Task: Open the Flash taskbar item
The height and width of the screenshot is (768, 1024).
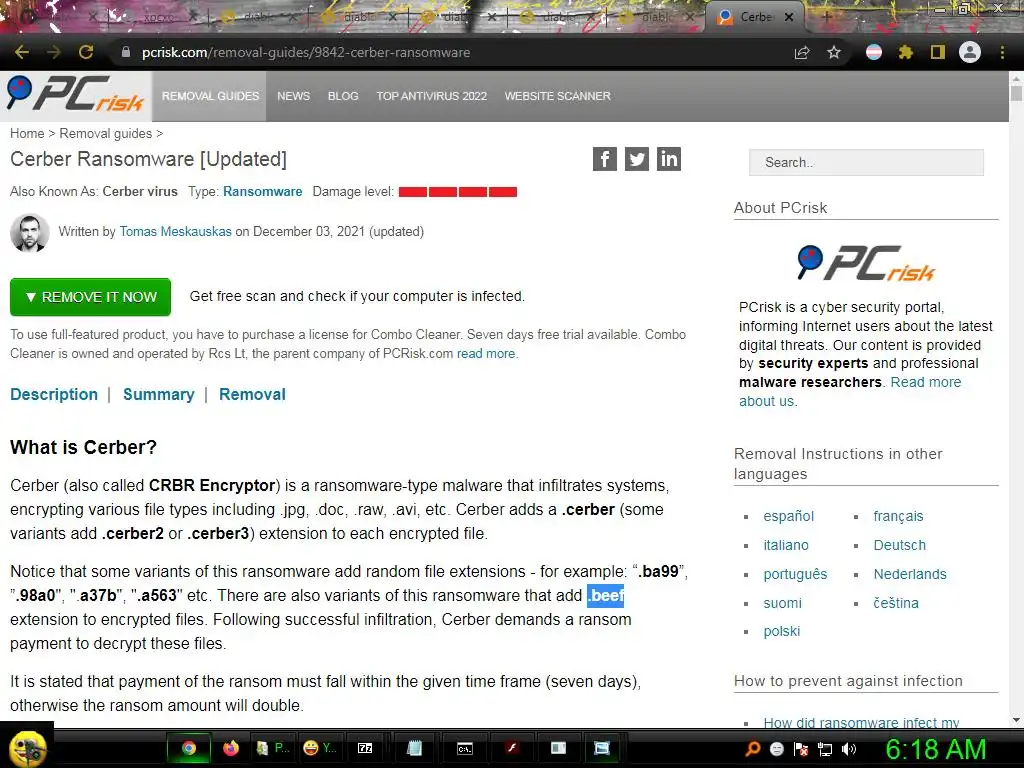Action: pyautogui.click(x=513, y=748)
